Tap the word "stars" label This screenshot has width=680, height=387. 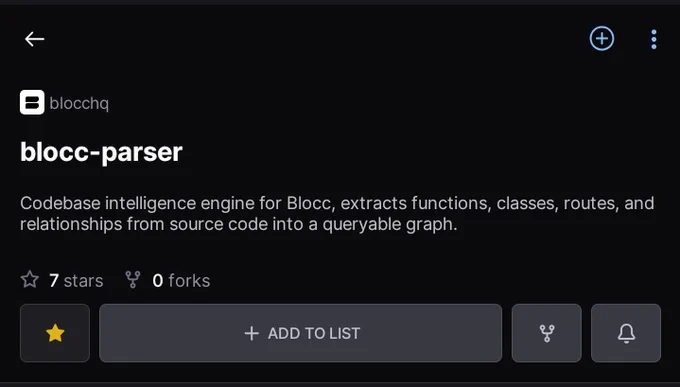click(x=83, y=281)
